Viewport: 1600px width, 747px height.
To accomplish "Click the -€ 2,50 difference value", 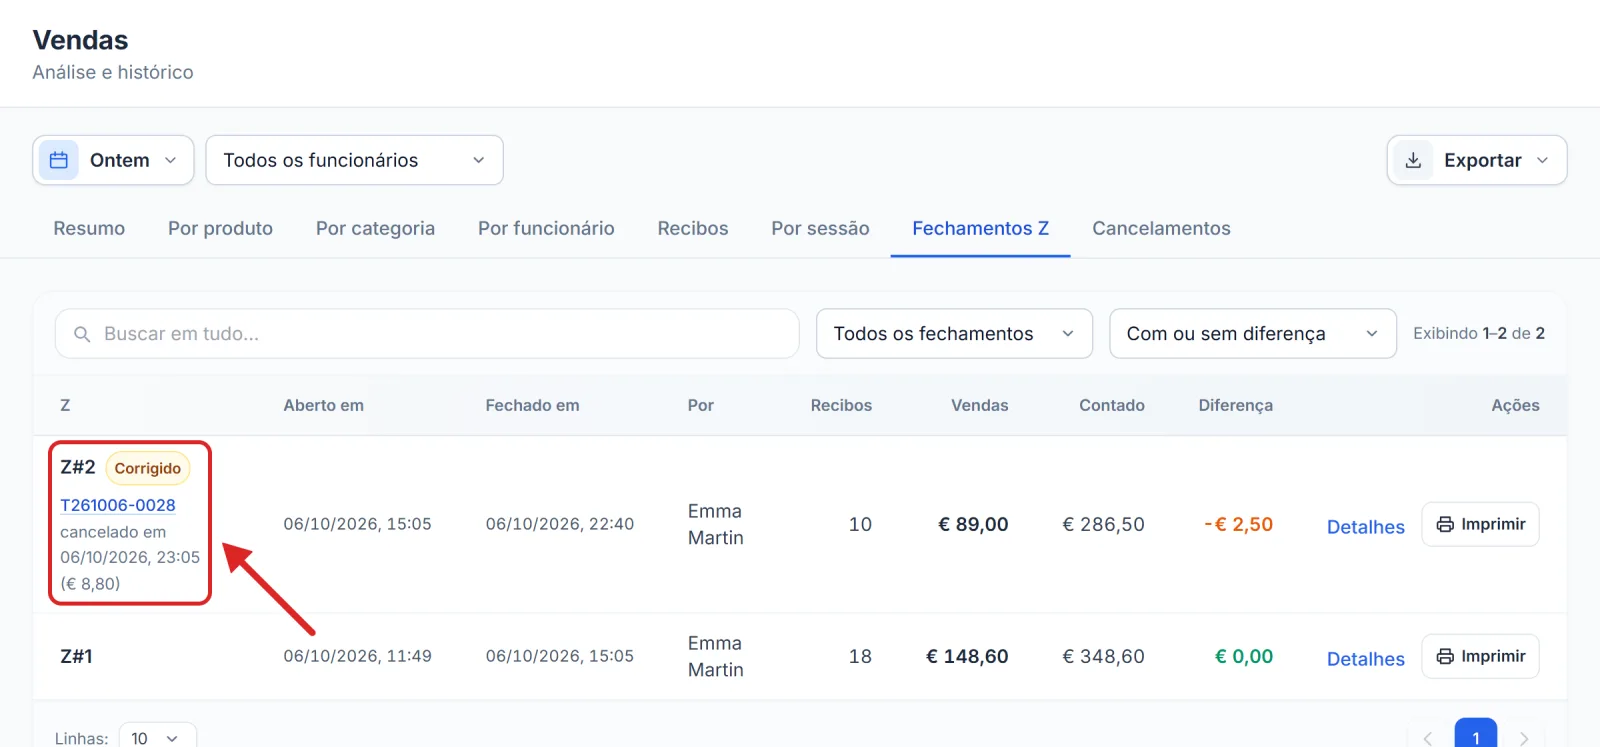I will tap(1238, 524).
